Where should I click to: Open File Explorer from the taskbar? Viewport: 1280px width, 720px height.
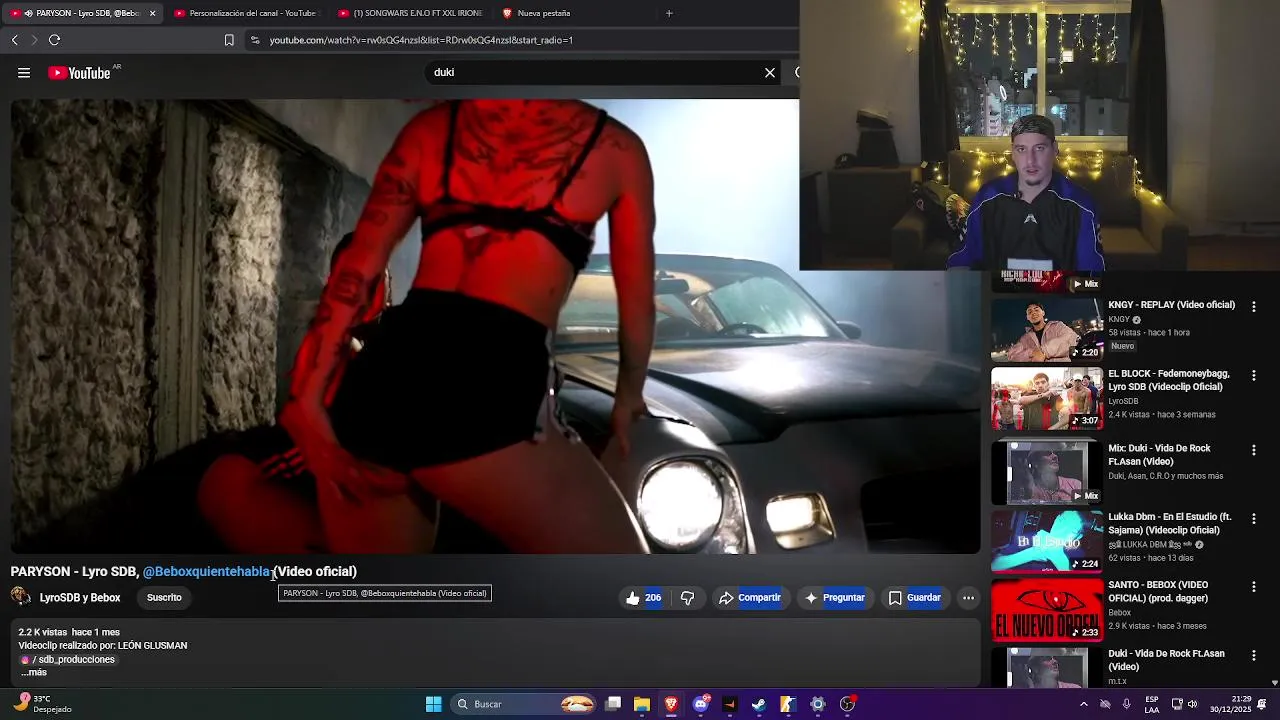[642, 704]
